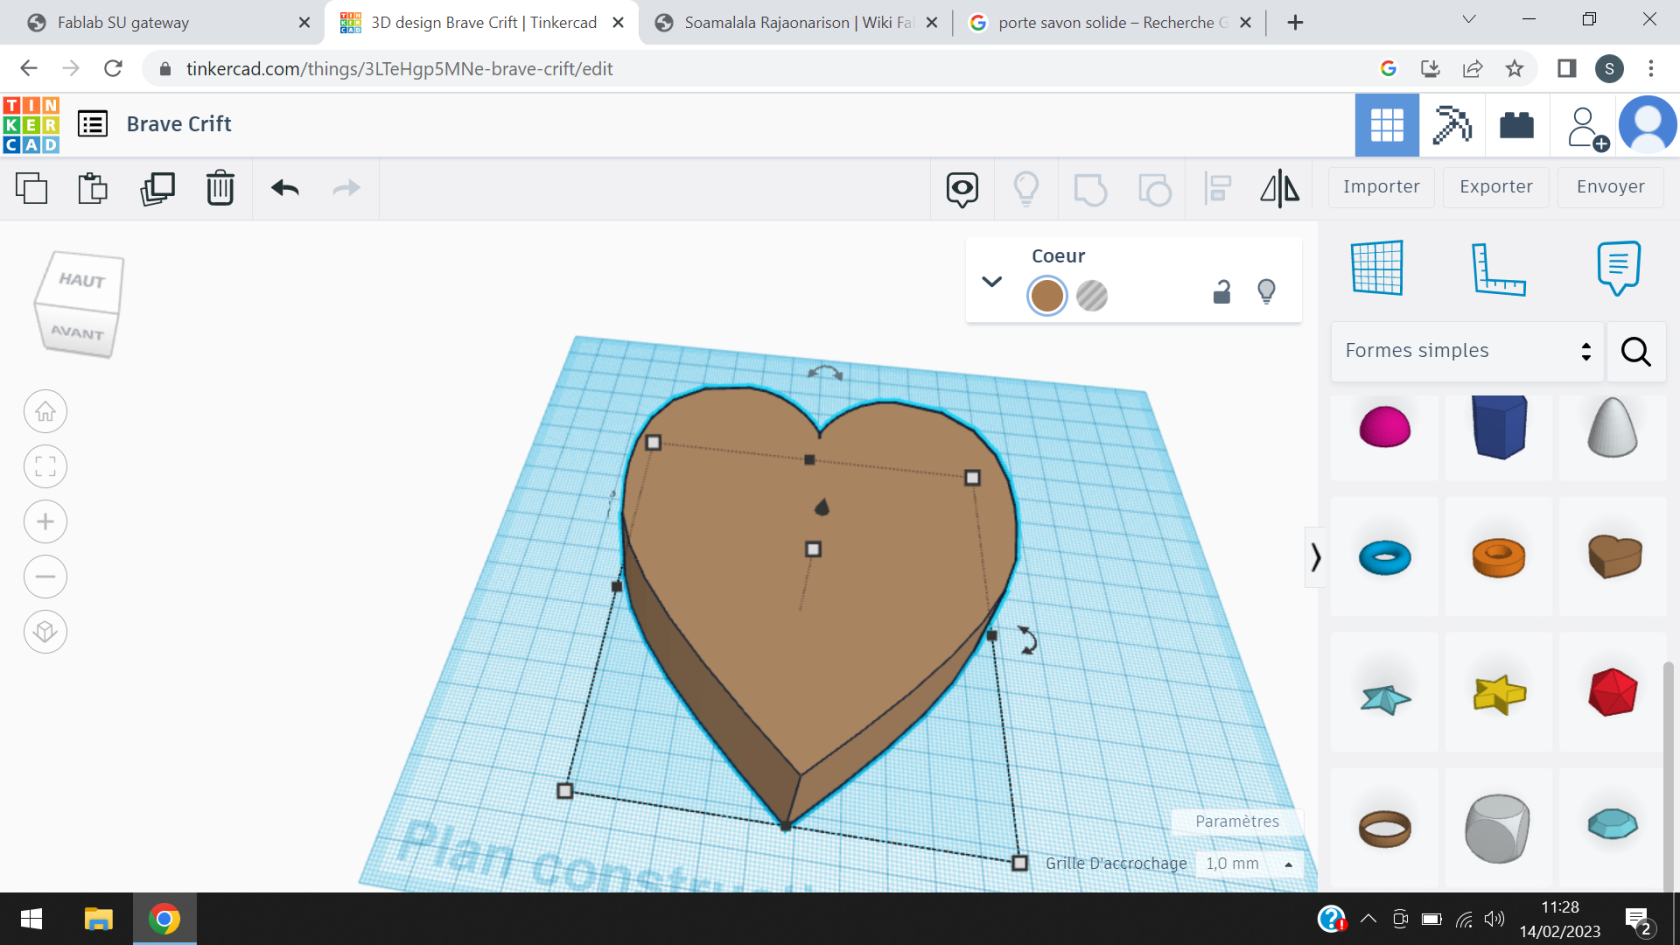This screenshot has width=1680, height=945.
Task: Open the user profile avatar
Action: point(1647,125)
